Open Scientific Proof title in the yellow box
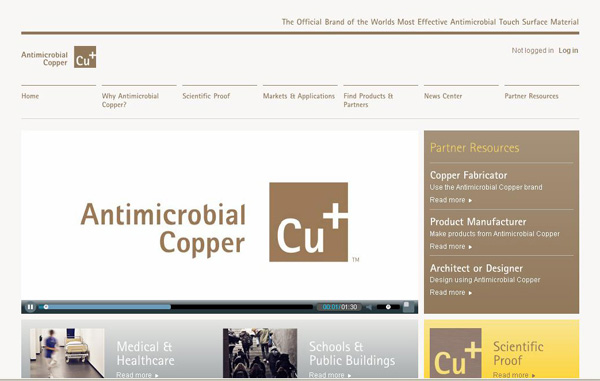Screen dimensions: 600x381 (x=518, y=353)
